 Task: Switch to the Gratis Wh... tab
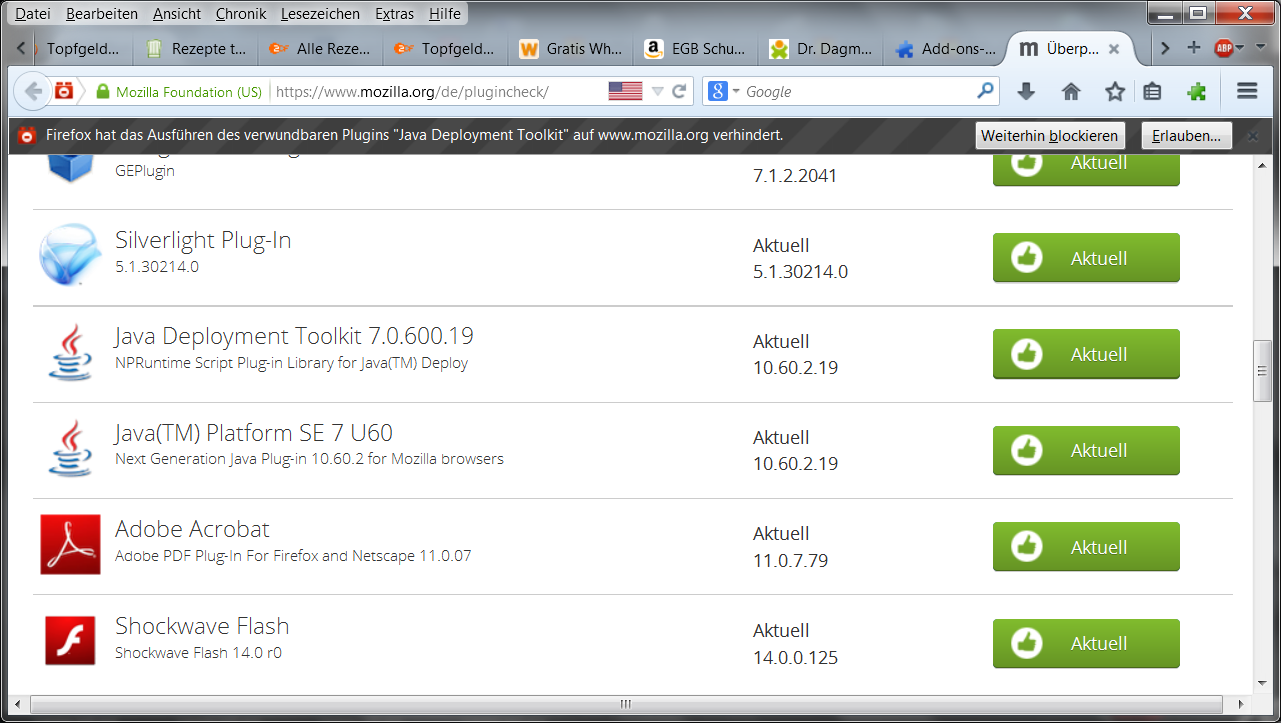571,48
